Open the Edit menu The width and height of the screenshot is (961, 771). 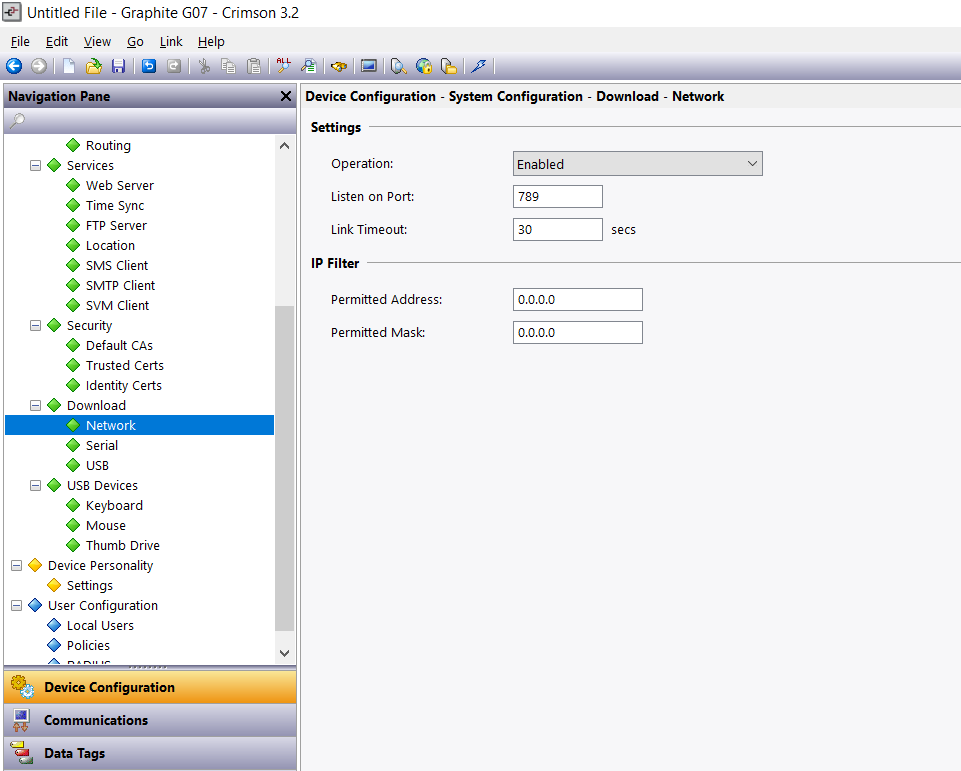[x=57, y=42]
